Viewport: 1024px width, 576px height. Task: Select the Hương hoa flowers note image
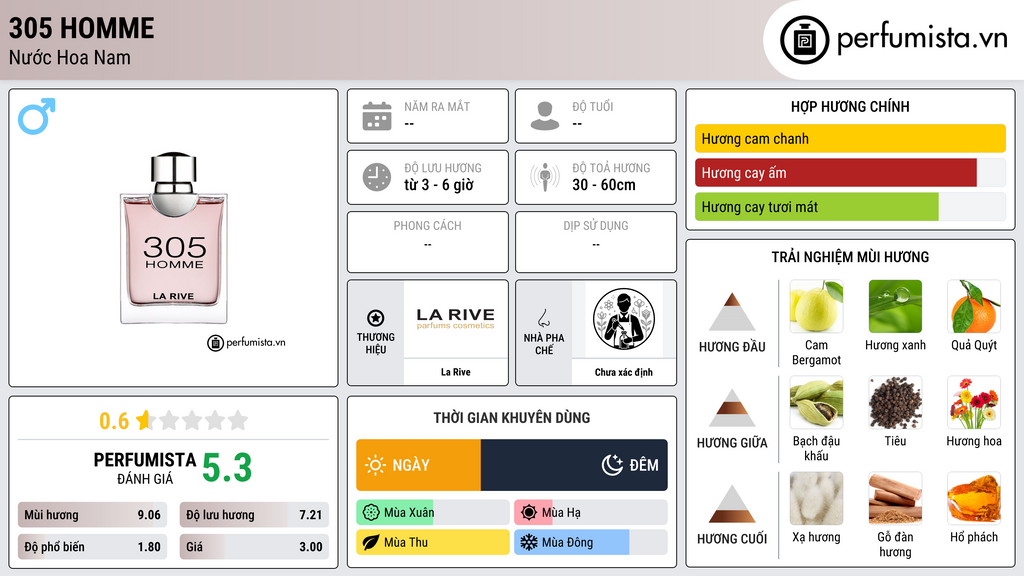pos(974,402)
